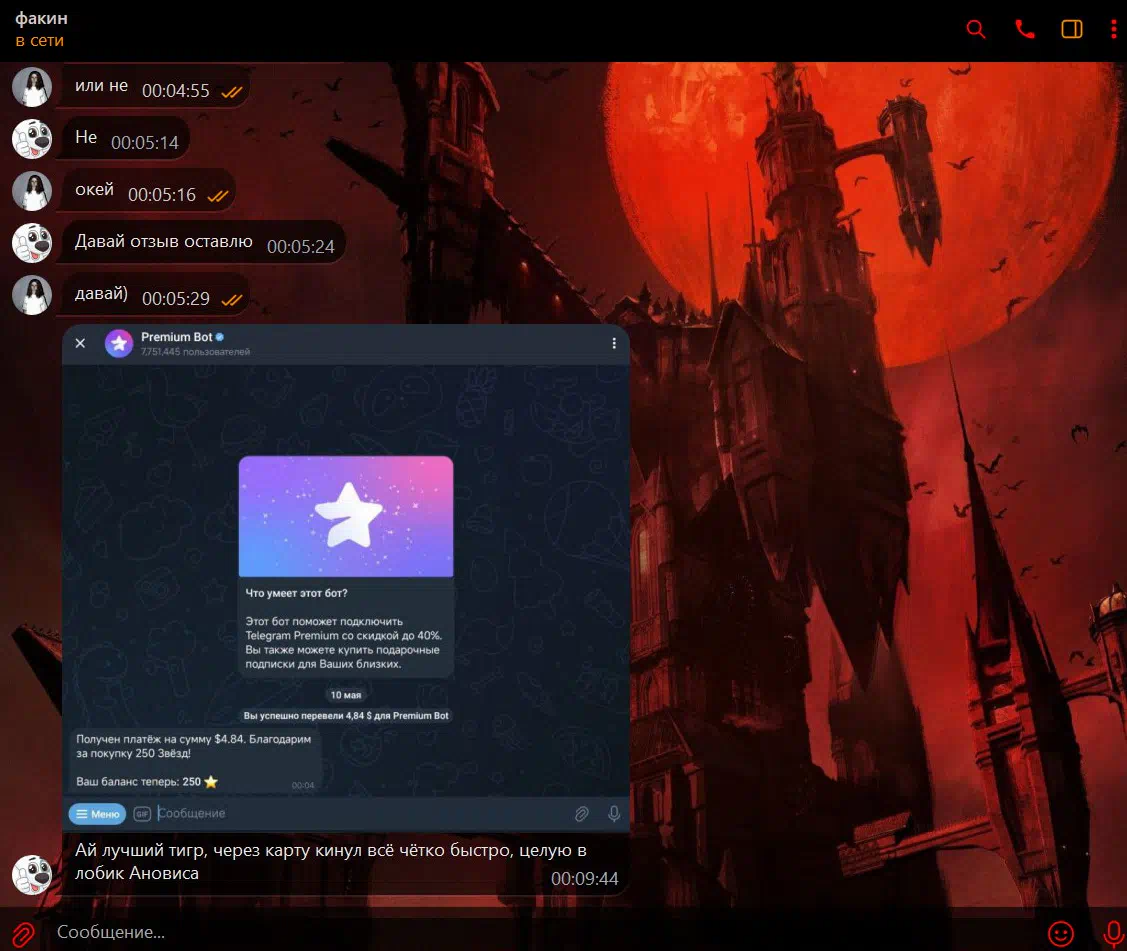This screenshot has height=951, width=1127.
Task: Open search in the chat header
Action: tap(975, 29)
